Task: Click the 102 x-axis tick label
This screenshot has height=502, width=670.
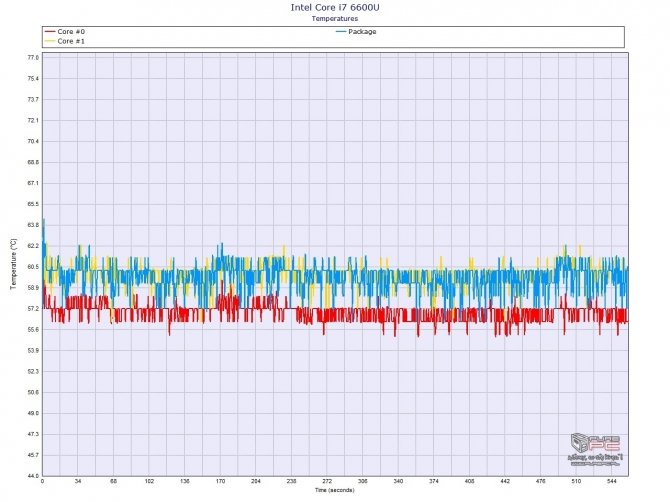Action: [x=149, y=481]
